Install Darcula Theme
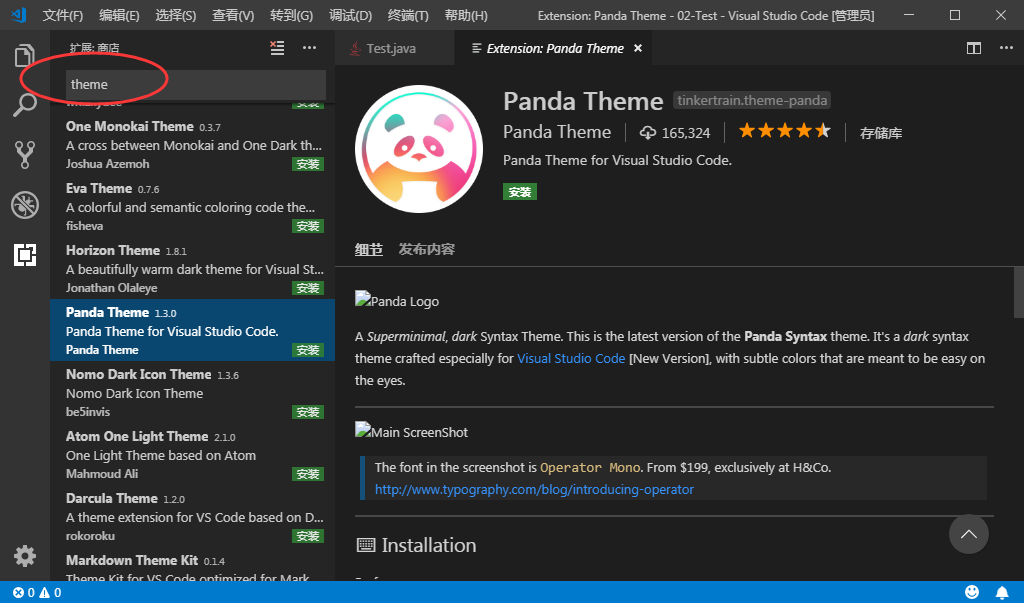Image resolution: width=1024 pixels, height=603 pixels. (x=308, y=536)
